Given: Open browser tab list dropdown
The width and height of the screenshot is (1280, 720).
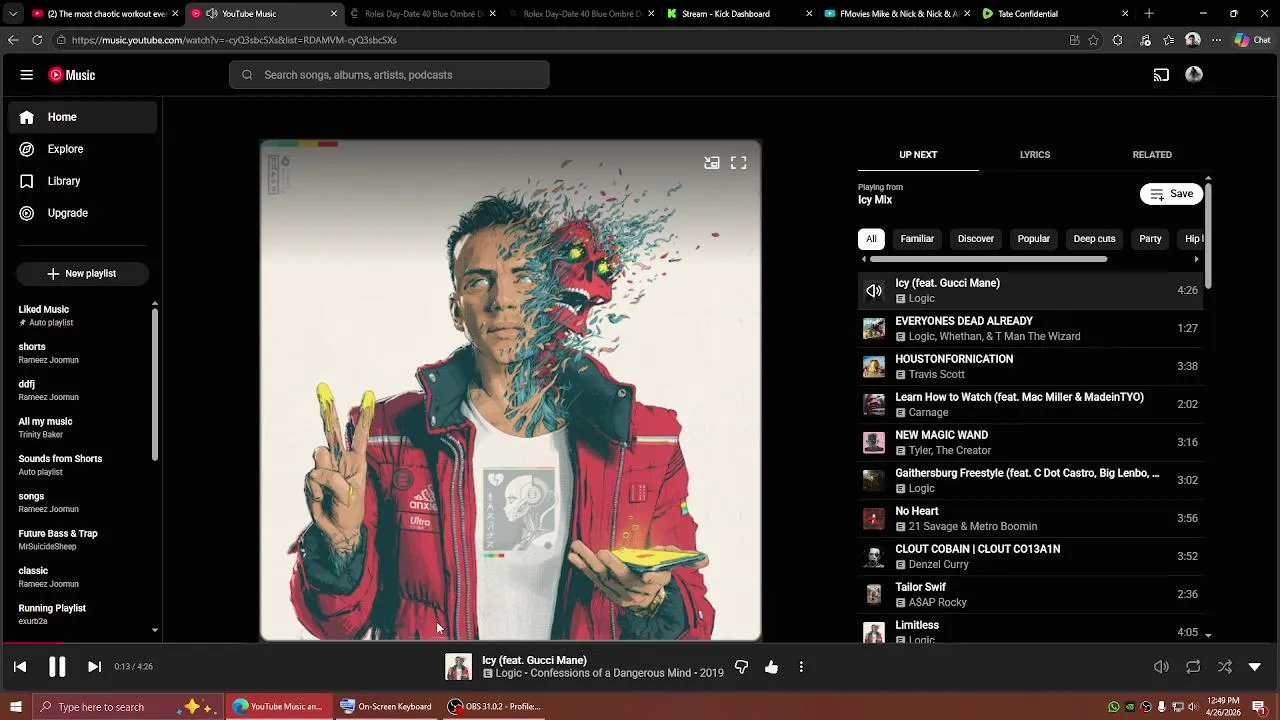Looking at the screenshot, I should click(x=13, y=14).
